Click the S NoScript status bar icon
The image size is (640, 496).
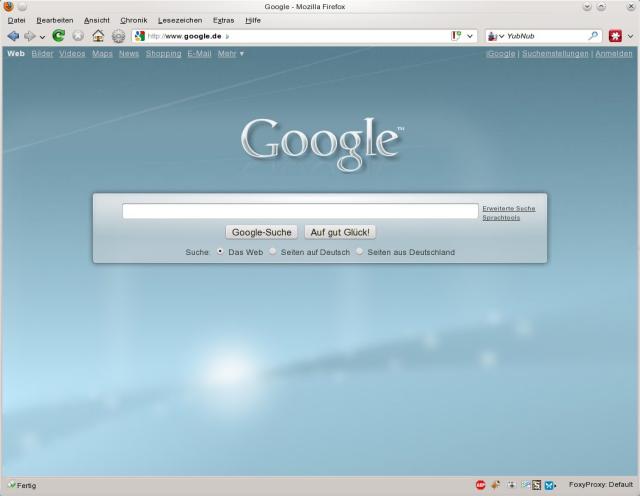tap(536, 485)
